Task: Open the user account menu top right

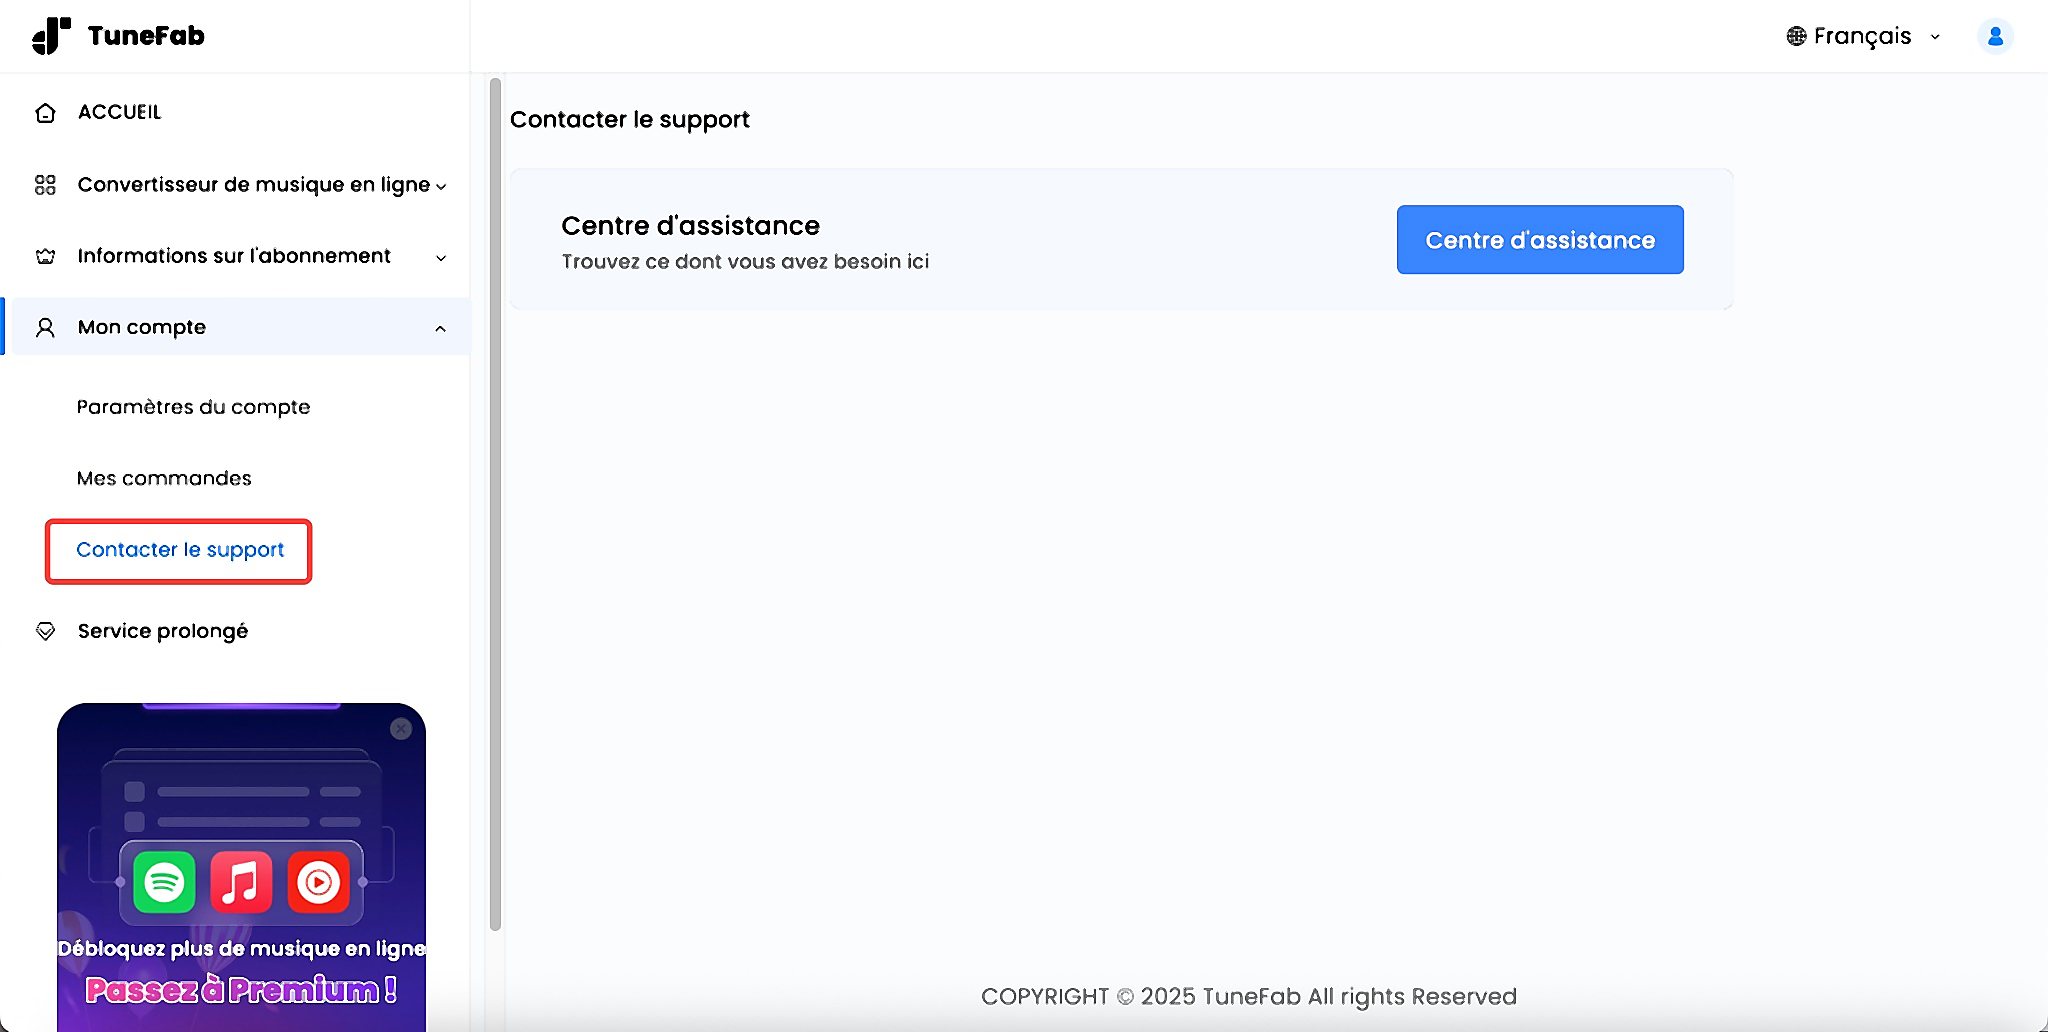Action: point(1996,36)
